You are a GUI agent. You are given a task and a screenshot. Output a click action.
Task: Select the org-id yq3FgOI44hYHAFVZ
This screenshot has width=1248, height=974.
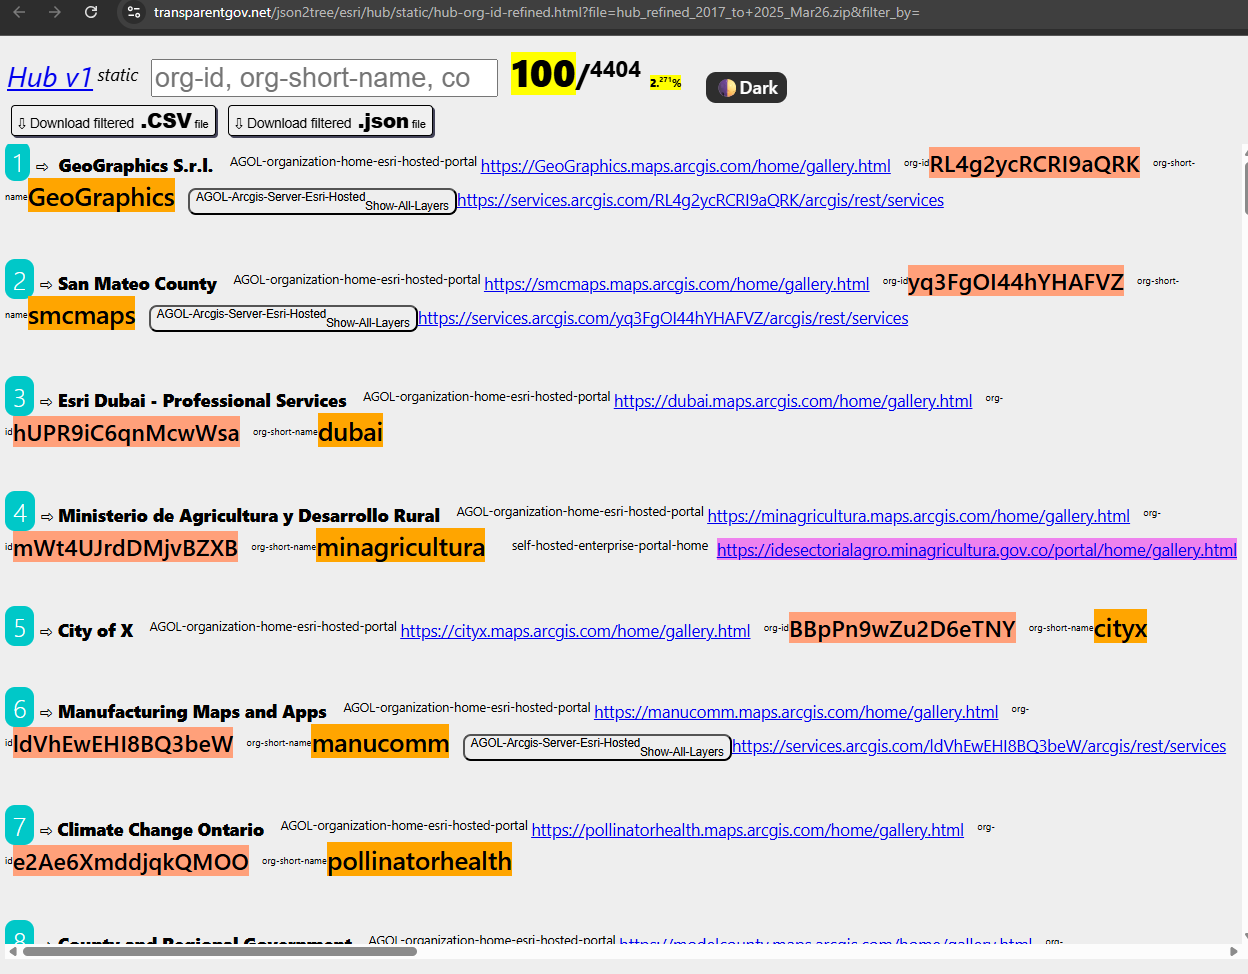click(1016, 282)
